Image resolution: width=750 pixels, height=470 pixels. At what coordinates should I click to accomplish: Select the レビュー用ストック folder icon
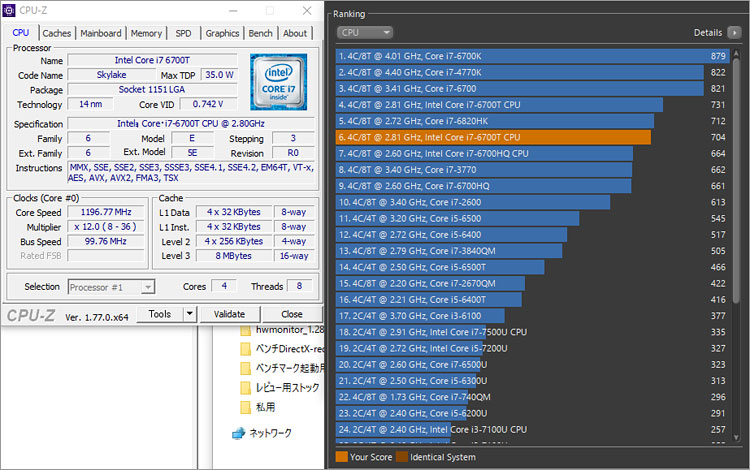245,388
